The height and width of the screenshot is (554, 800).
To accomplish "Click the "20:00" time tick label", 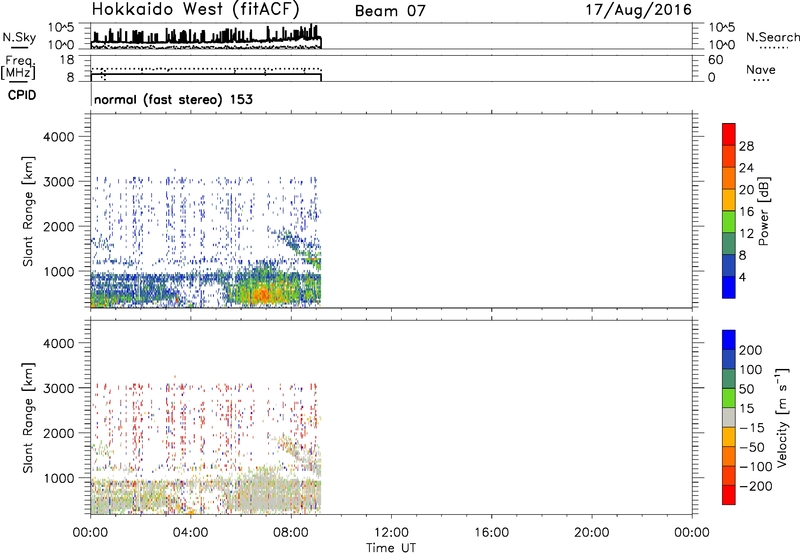I will [591, 533].
